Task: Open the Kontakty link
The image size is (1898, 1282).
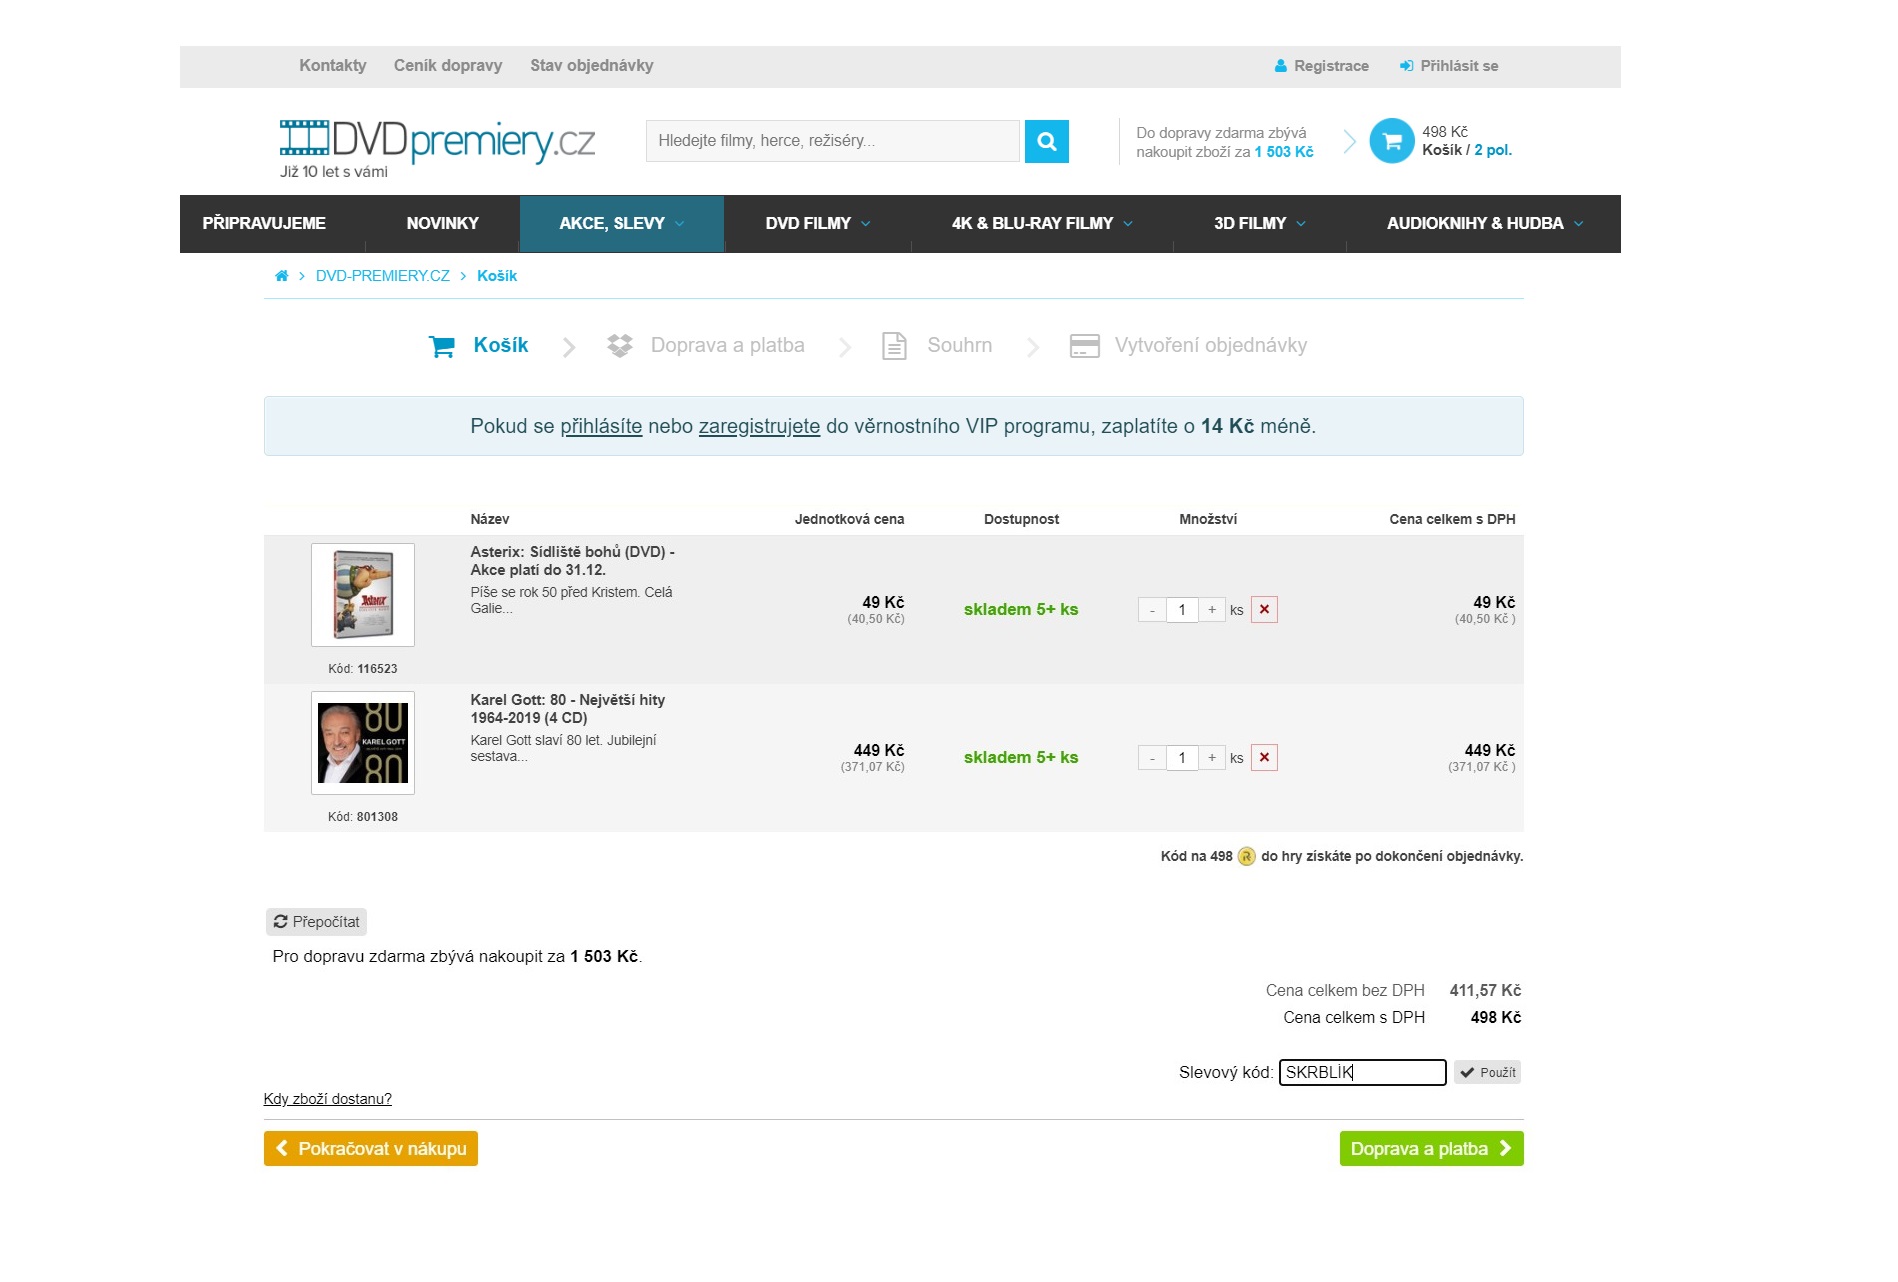Action: [333, 66]
